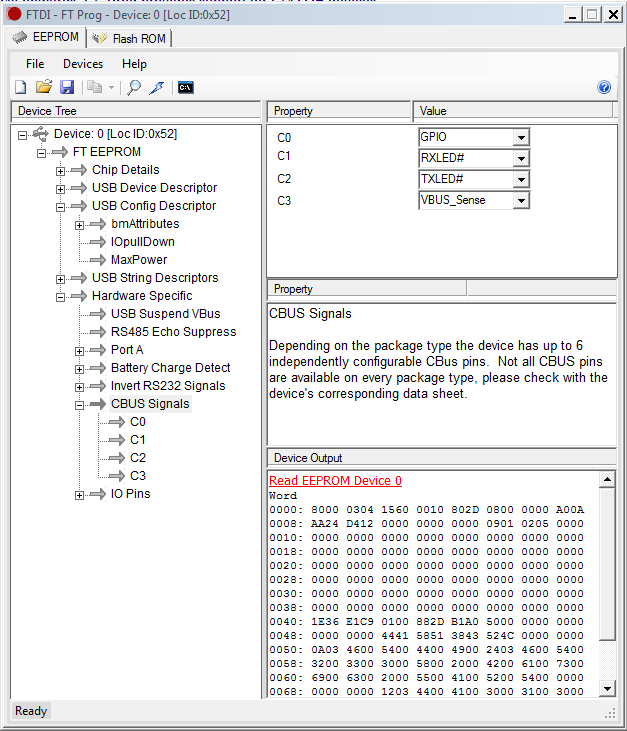Open the C0 GPIO dropdown
627x731 pixels.
click(x=521, y=138)
